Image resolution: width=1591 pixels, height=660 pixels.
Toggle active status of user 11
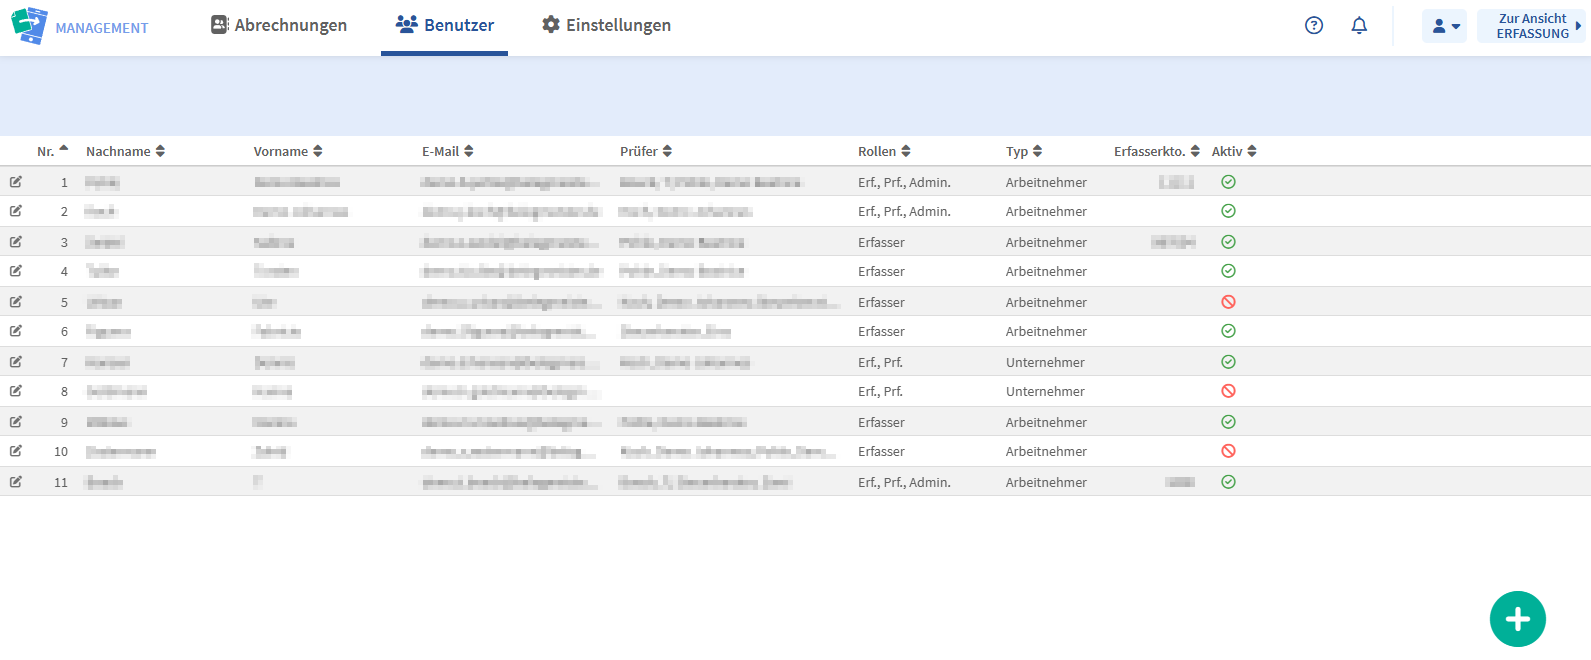point(1229,482)
